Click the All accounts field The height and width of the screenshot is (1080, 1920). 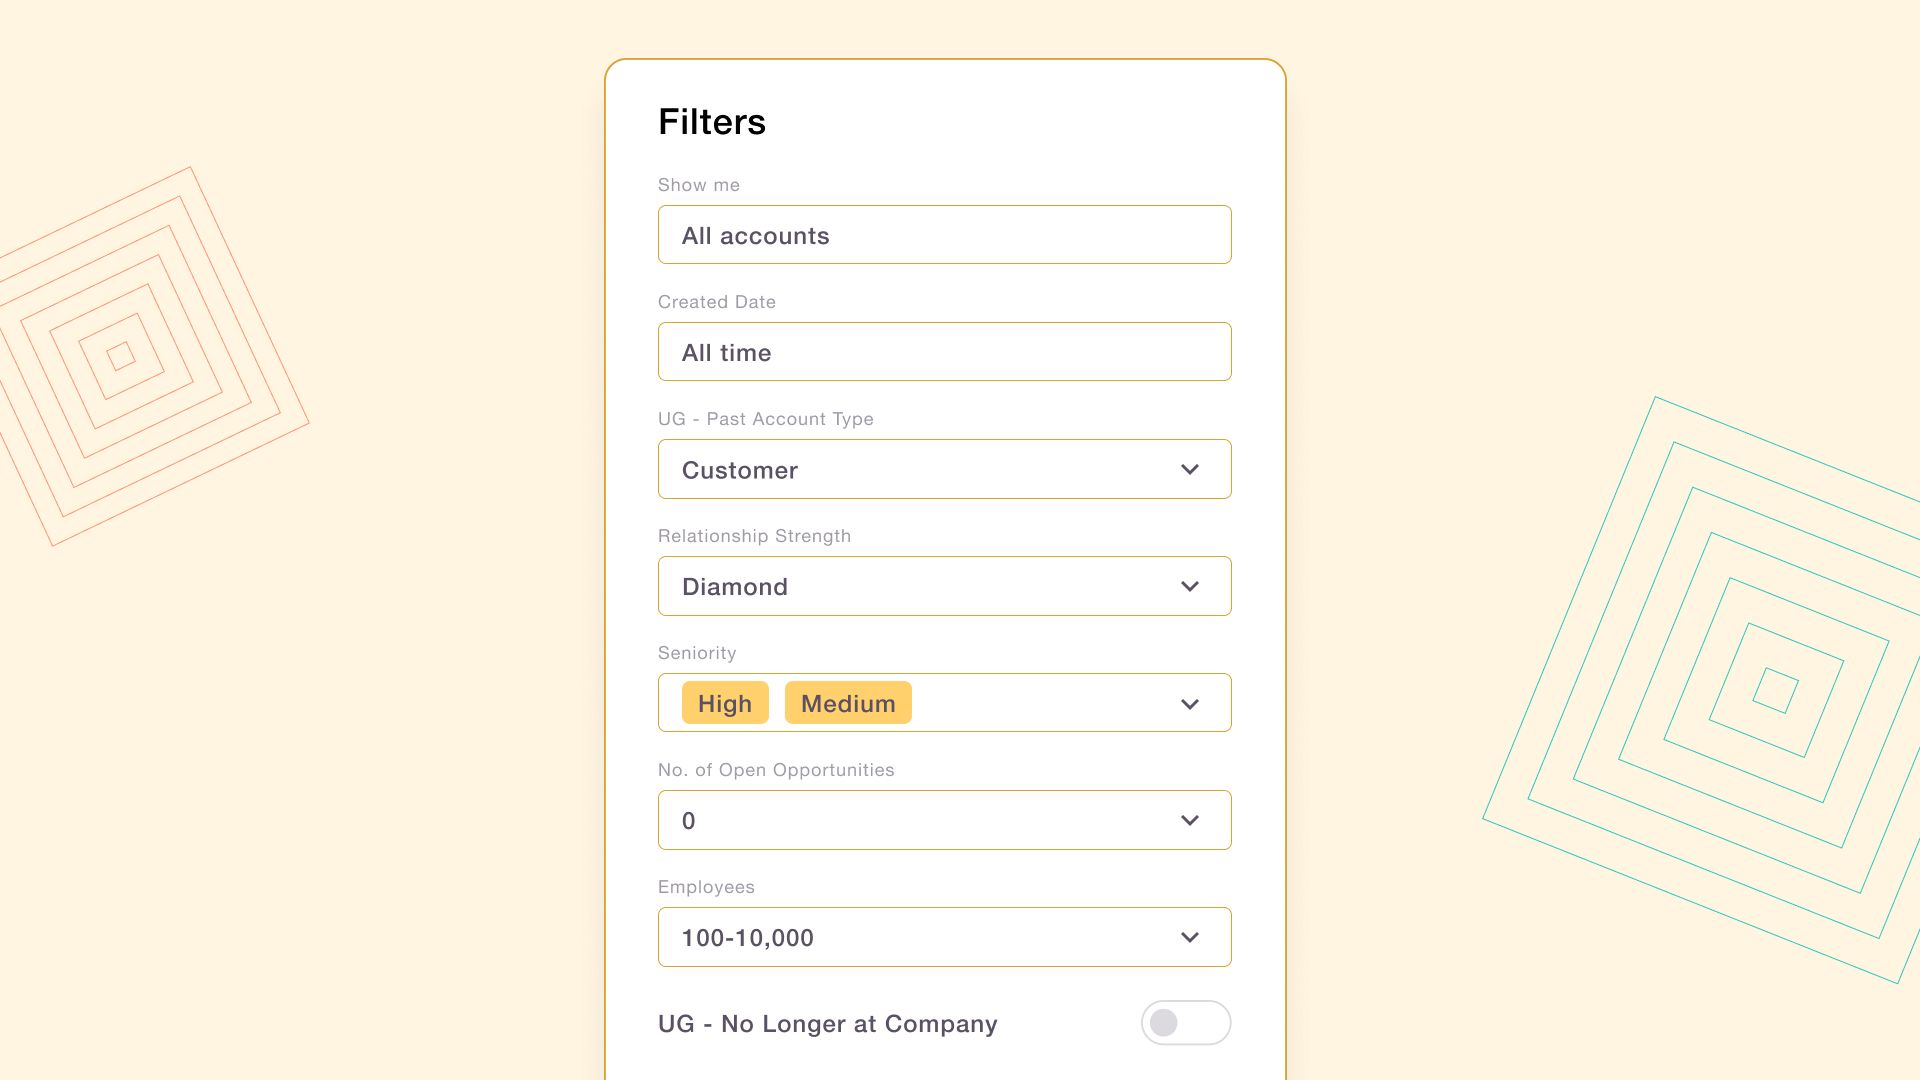944,235
